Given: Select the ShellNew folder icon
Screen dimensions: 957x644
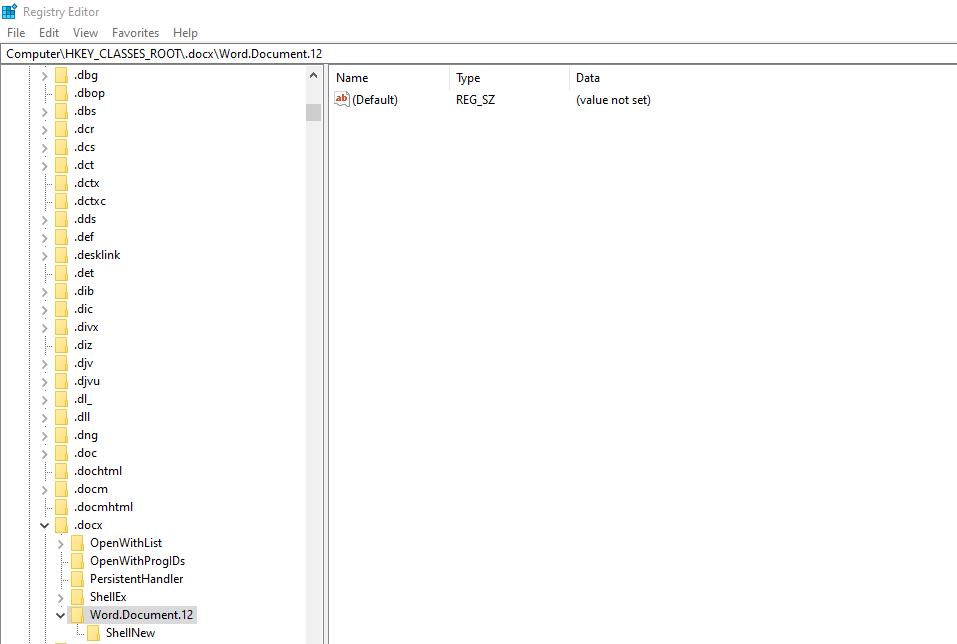Looking at the screenshot, I should (93, 633).
